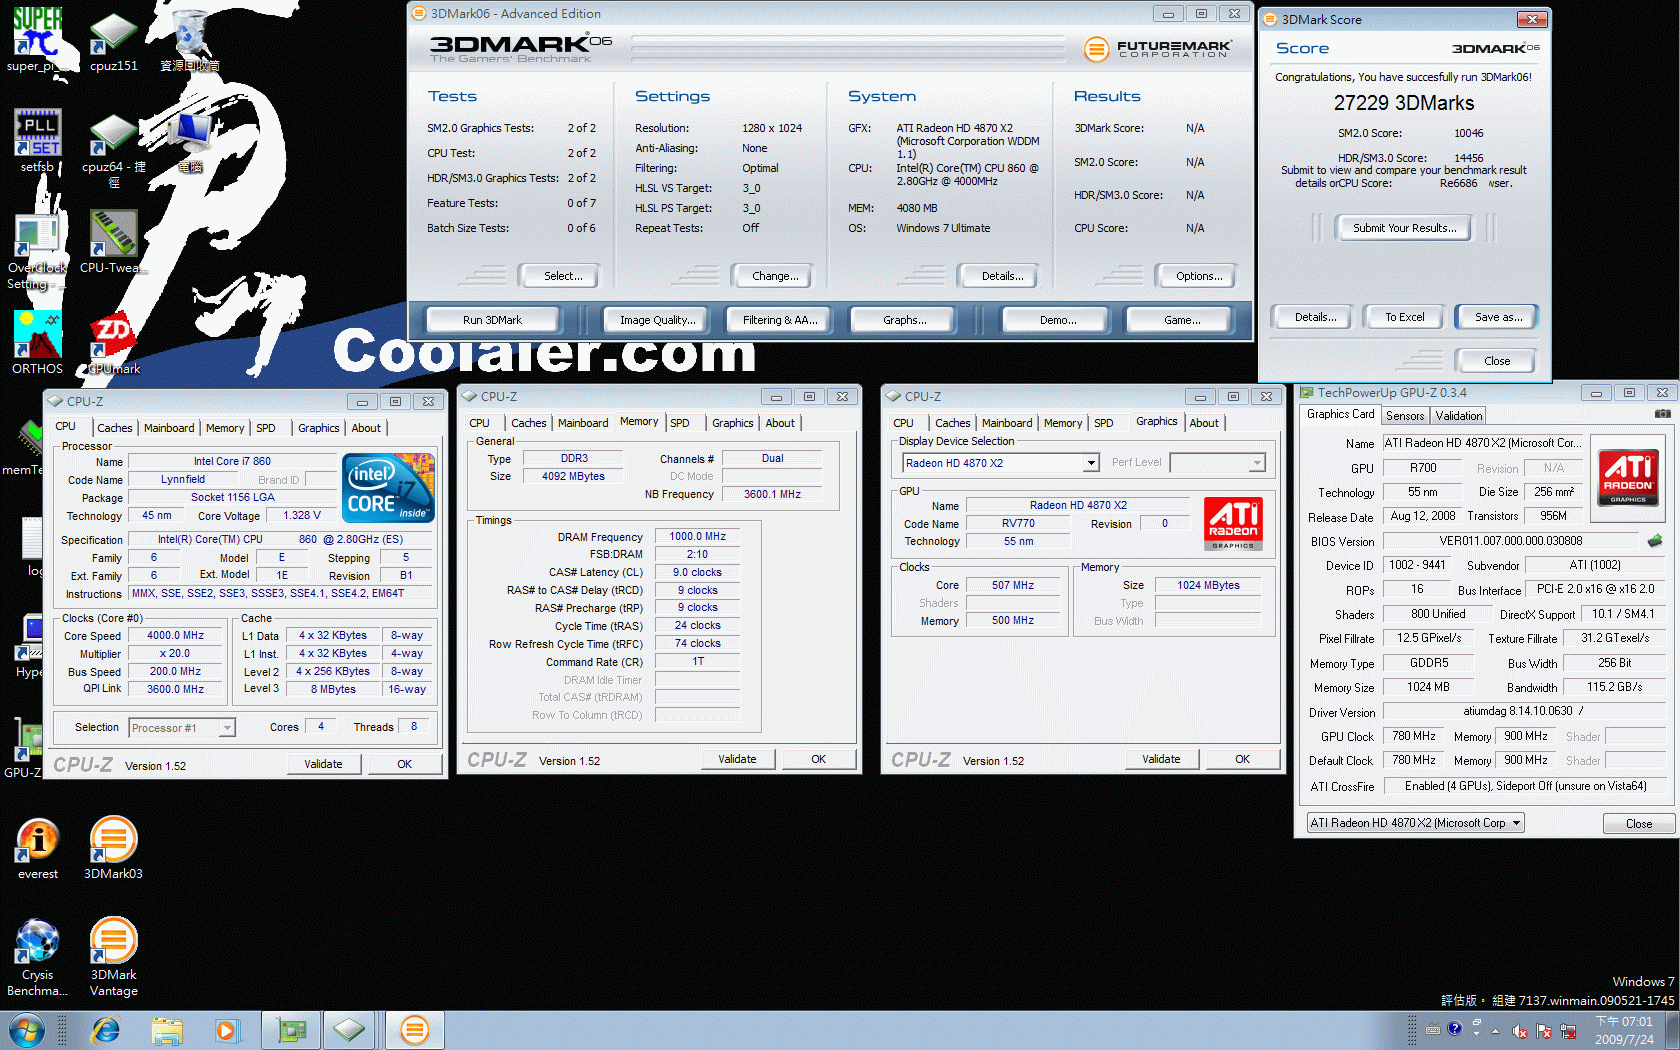
Task: Open About tab in right CPU-Z window
Action: (1204, 423)
